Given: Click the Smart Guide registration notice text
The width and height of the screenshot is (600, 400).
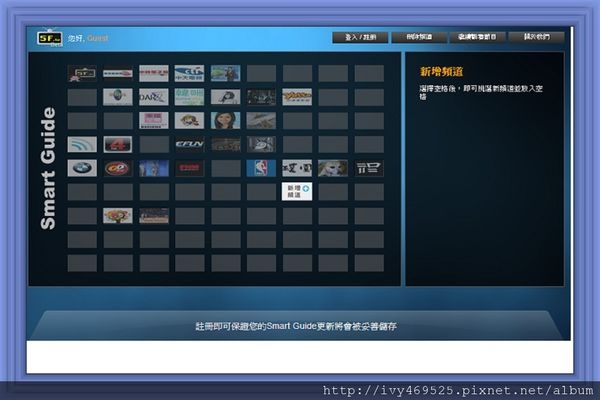Looking at the screenshot, I should click(x=296, y=326).
